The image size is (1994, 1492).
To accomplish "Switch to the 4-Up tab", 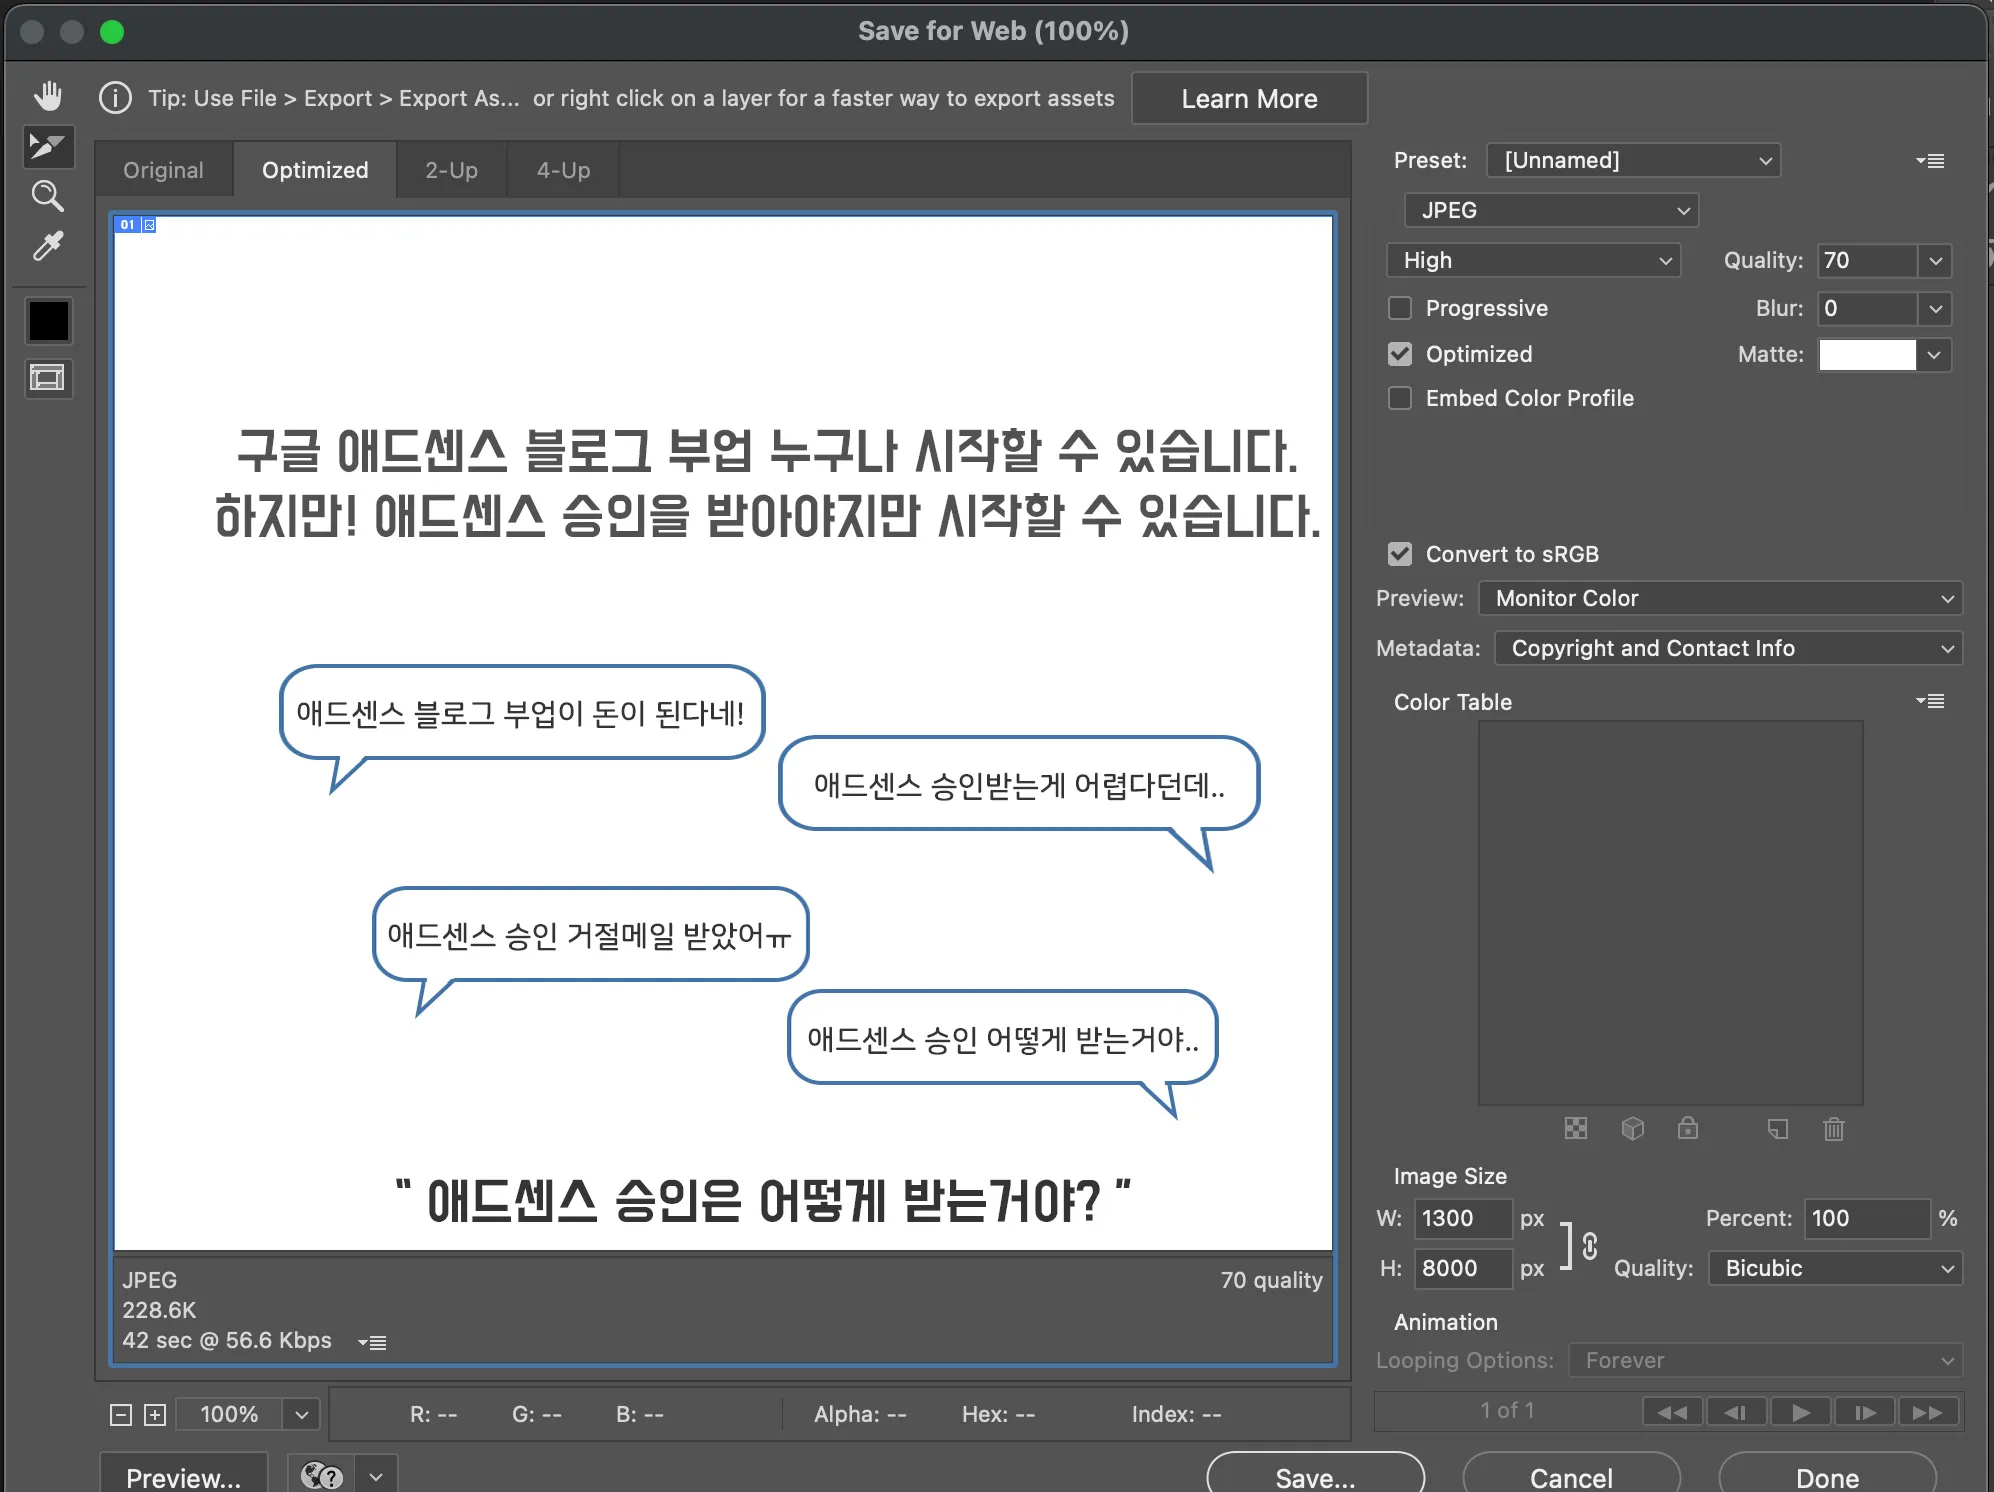I will 563,170.
